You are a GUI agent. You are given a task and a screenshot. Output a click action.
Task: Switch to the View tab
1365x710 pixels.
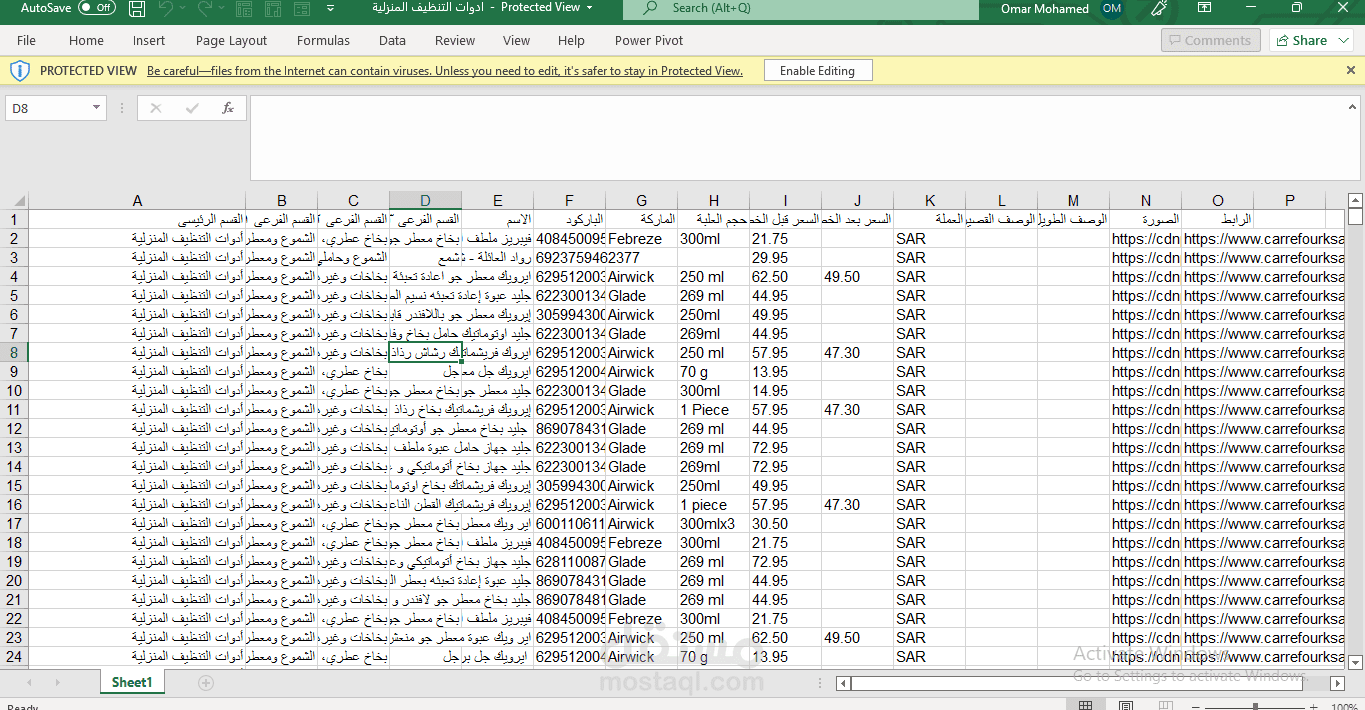[516, 41]
